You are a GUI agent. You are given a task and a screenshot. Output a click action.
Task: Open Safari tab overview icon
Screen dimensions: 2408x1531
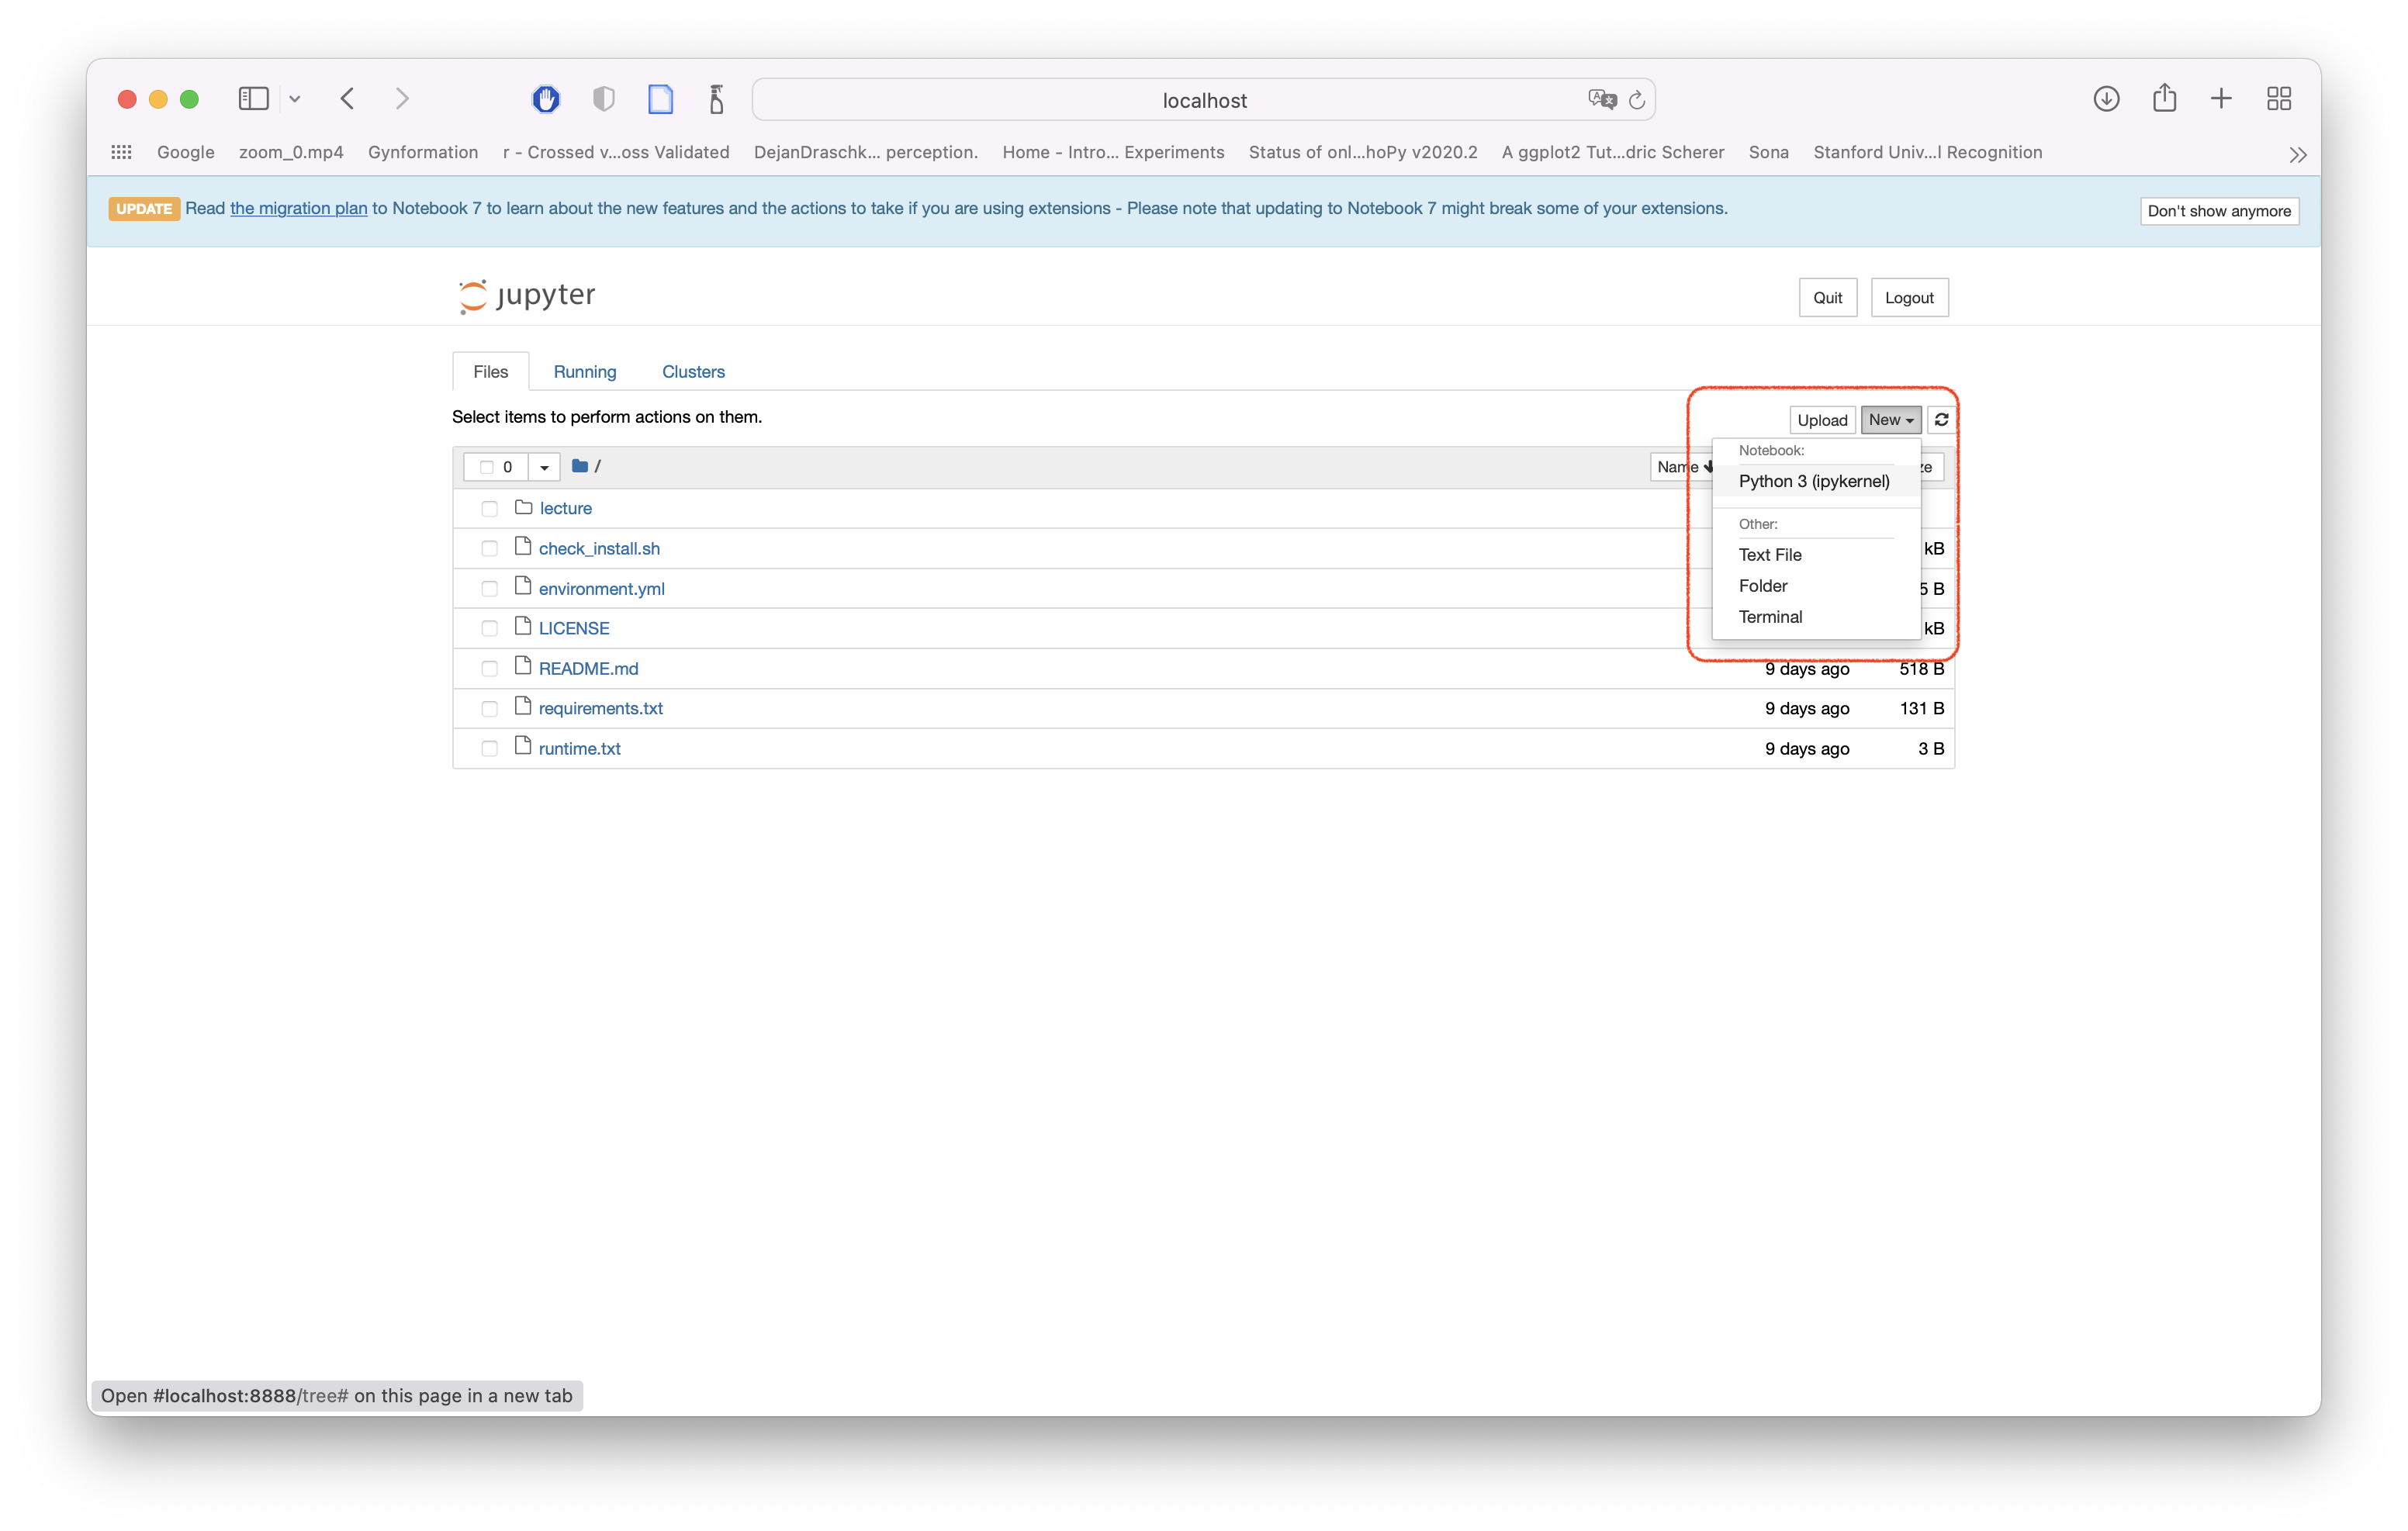2278,99
